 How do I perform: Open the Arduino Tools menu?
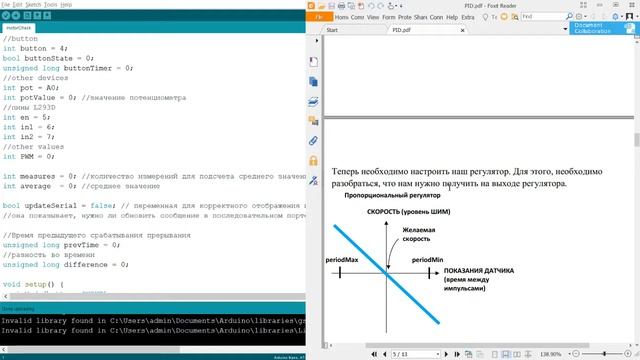tap(51, 4)
